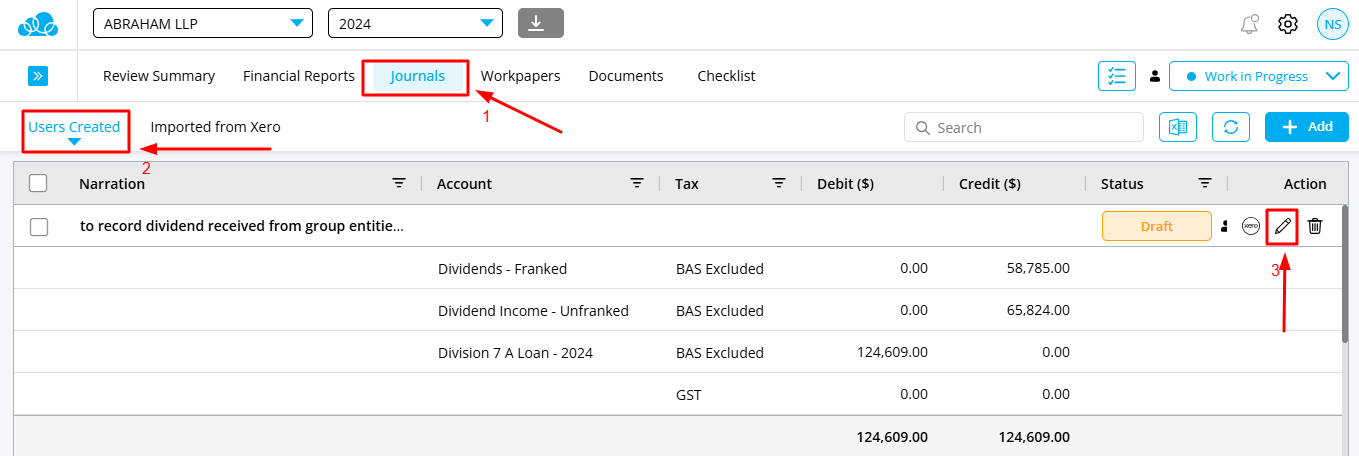Click the Add button

pos(1306,127)
